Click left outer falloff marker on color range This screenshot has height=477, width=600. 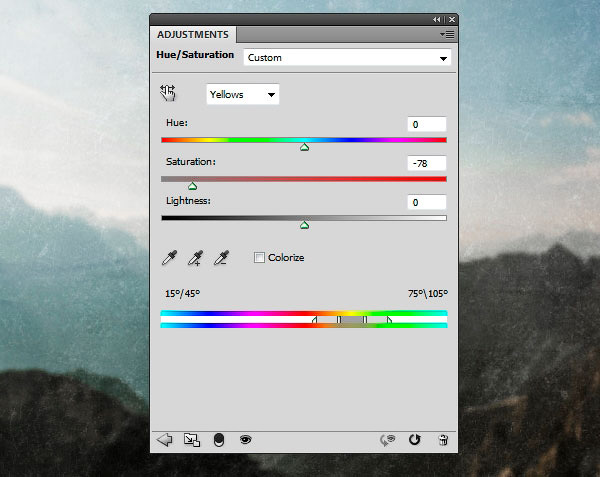click(315, 319)
